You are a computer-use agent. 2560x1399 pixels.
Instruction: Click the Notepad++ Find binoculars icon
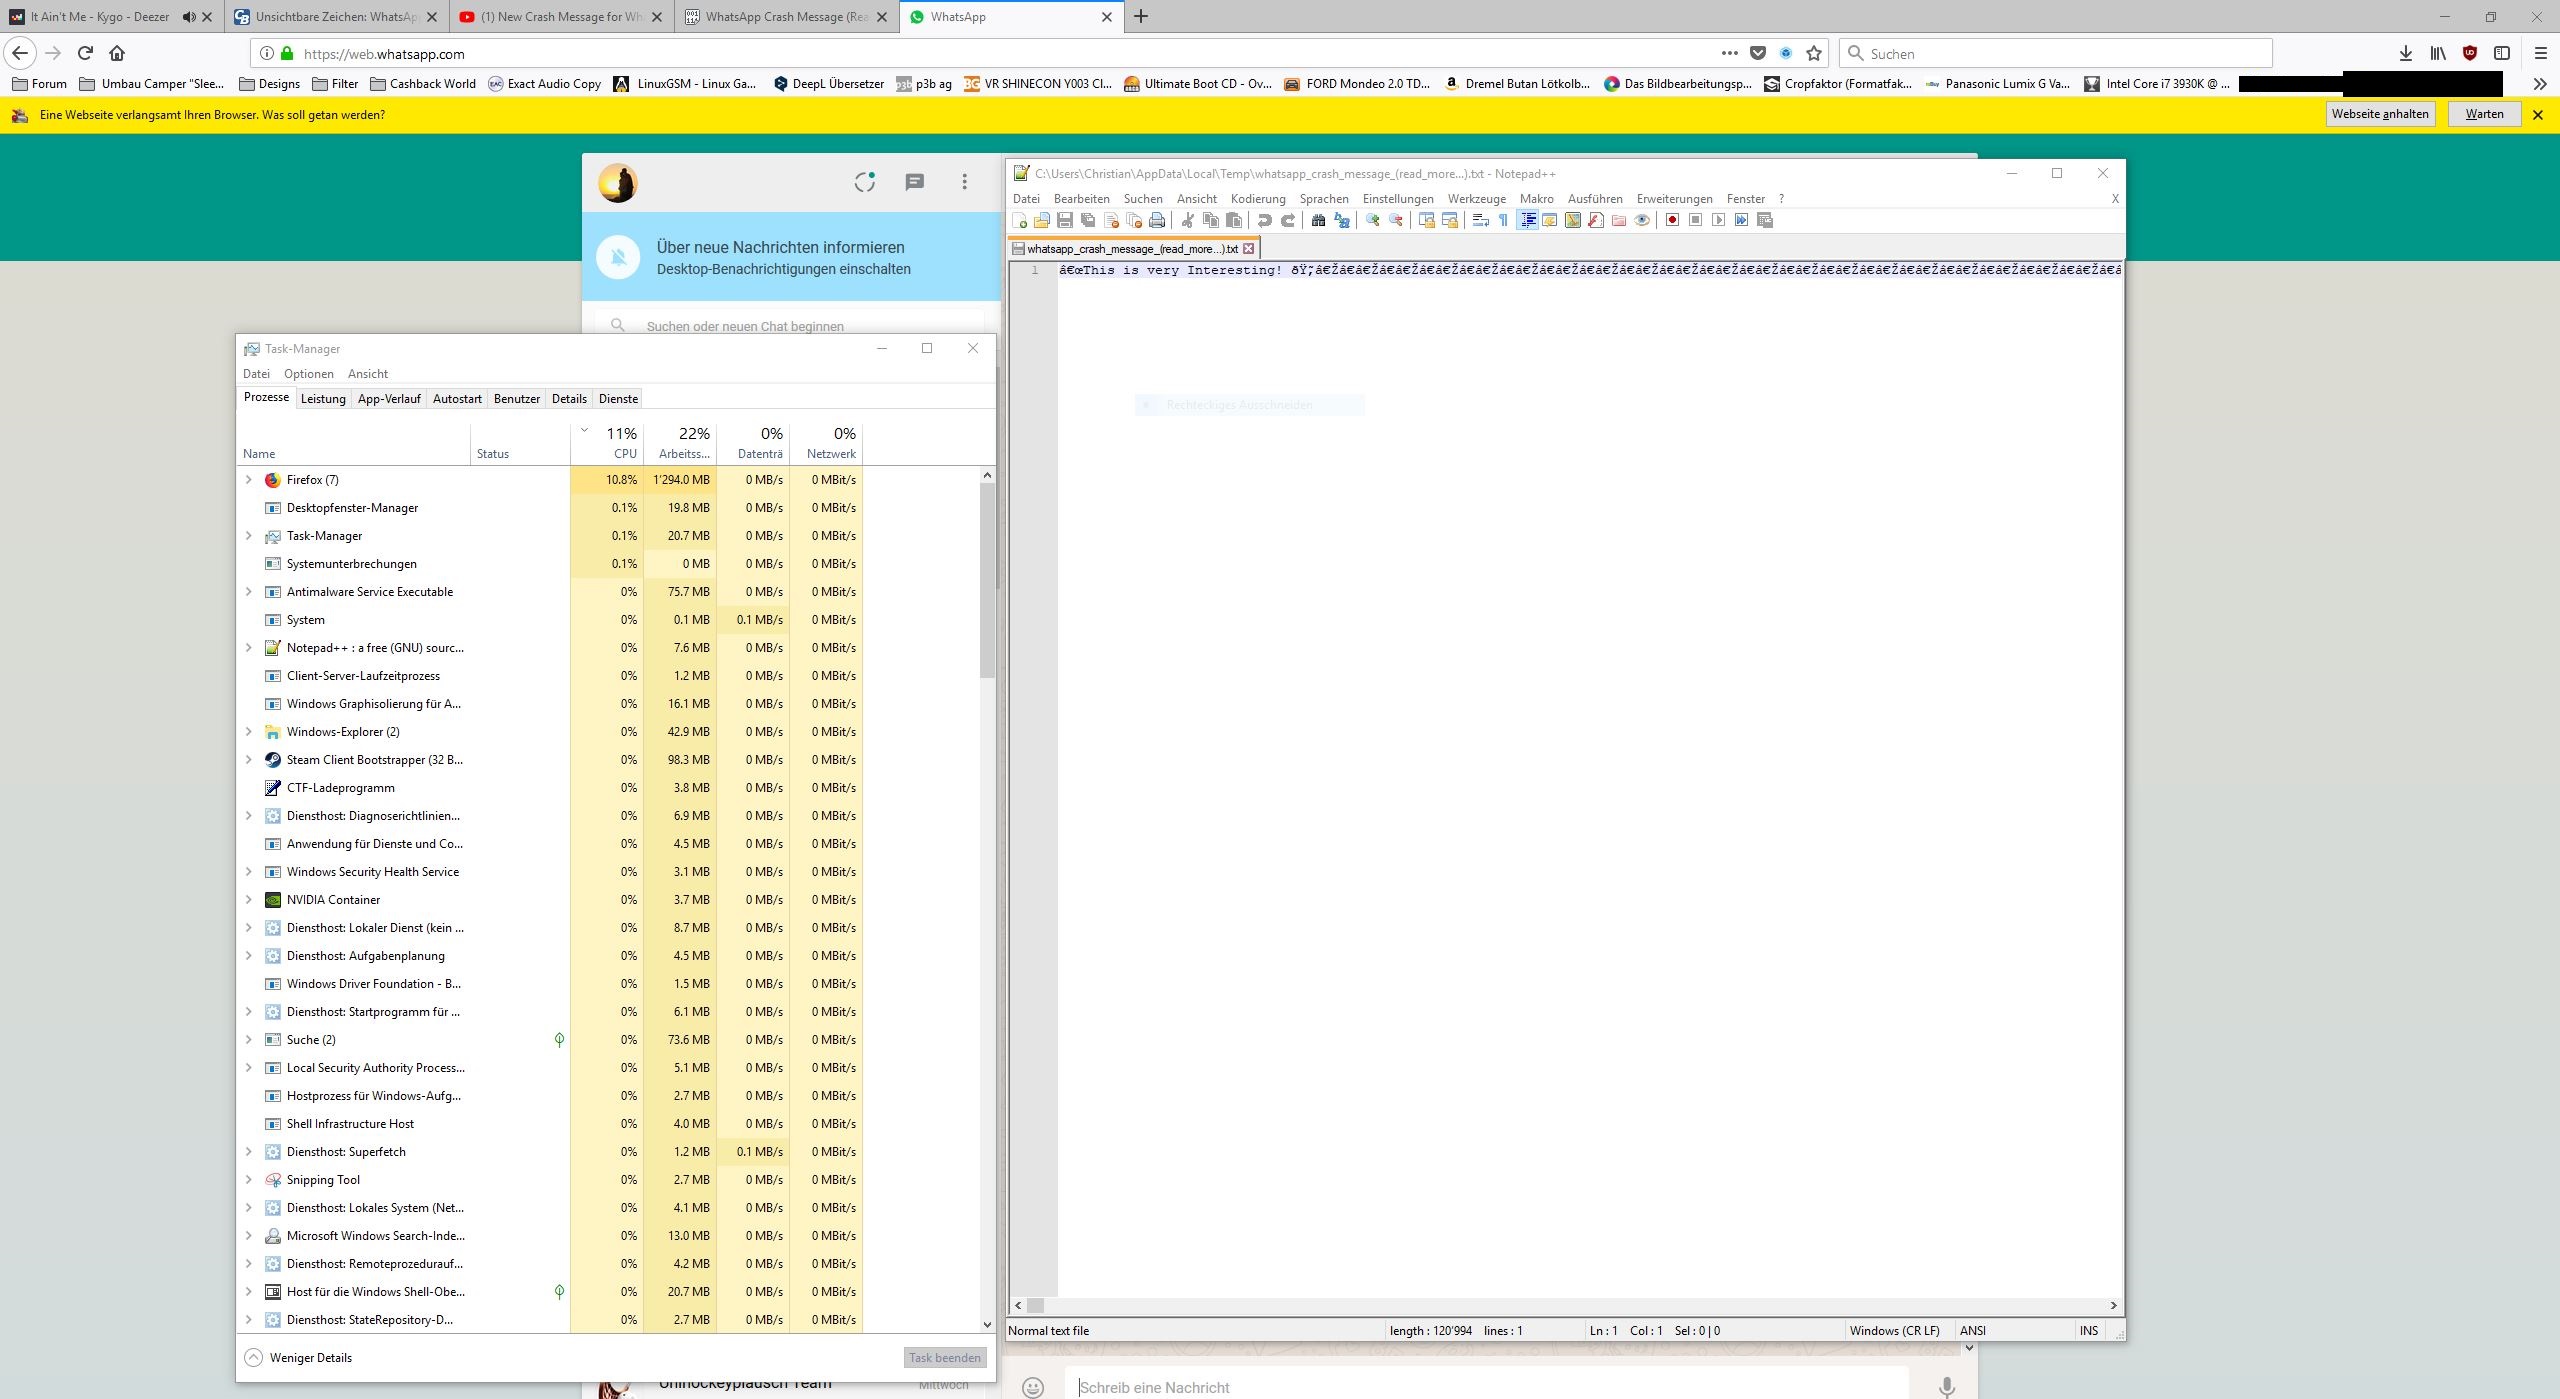point(1318,220)
